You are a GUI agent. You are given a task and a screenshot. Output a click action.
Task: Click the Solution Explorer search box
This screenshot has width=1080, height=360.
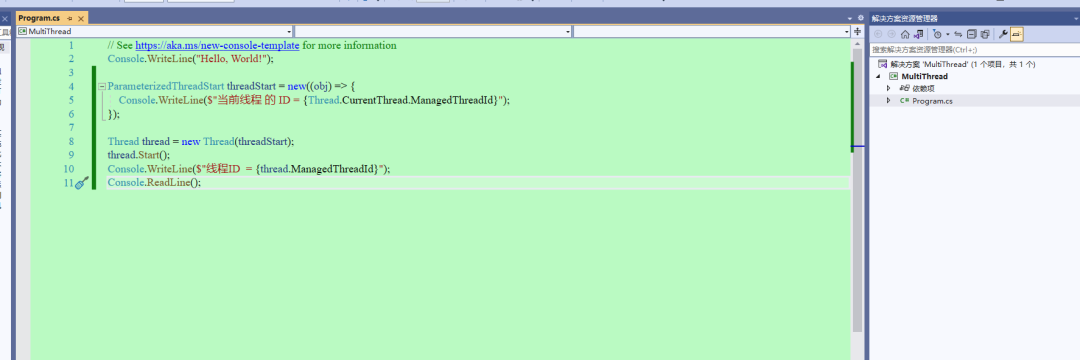click(x=974, y=50)
